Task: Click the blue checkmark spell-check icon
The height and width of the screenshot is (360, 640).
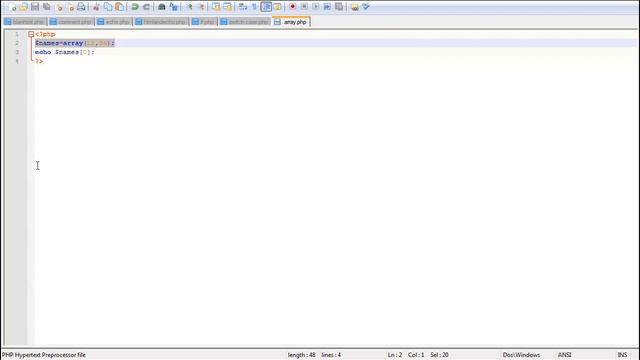Action: pos(366,7)
